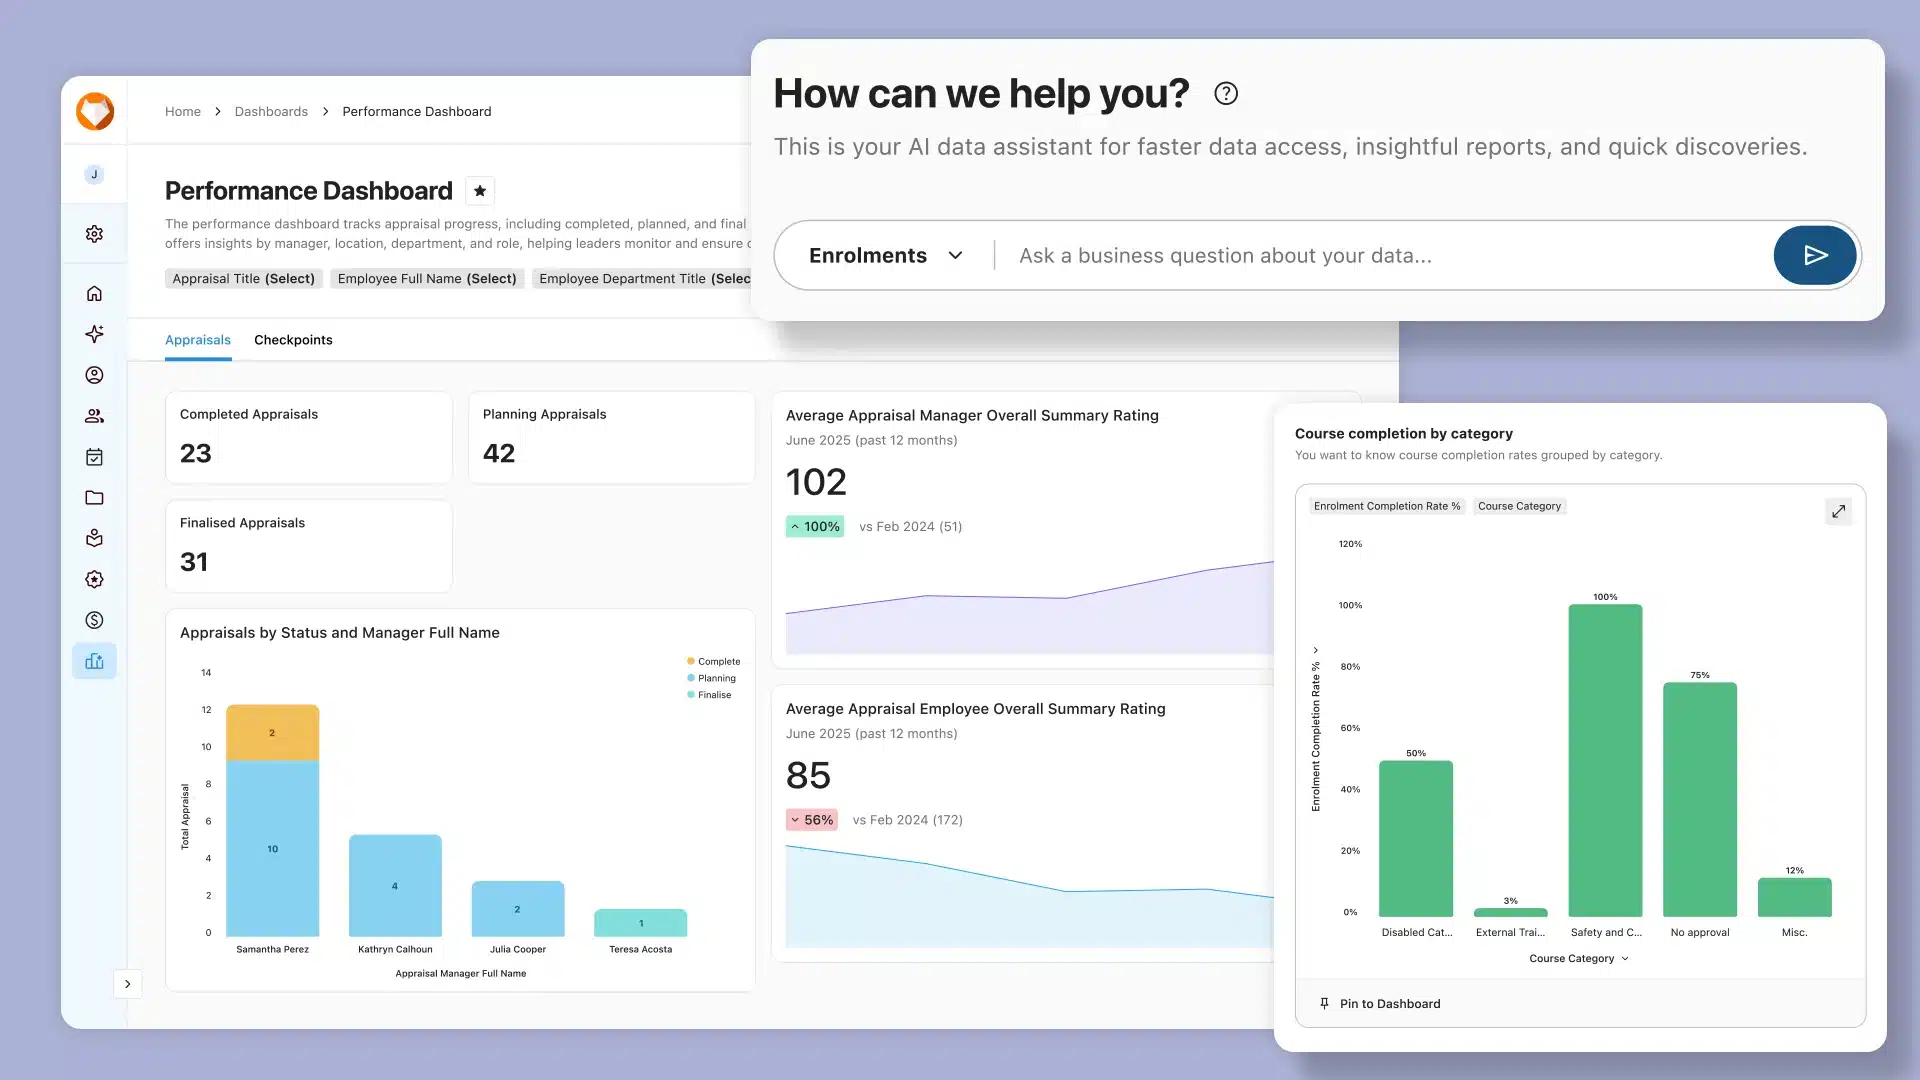Go to Dashboards breadcrumb link
The width and height of the screenshot is (1920, 1080).
[x=271, y=111]
